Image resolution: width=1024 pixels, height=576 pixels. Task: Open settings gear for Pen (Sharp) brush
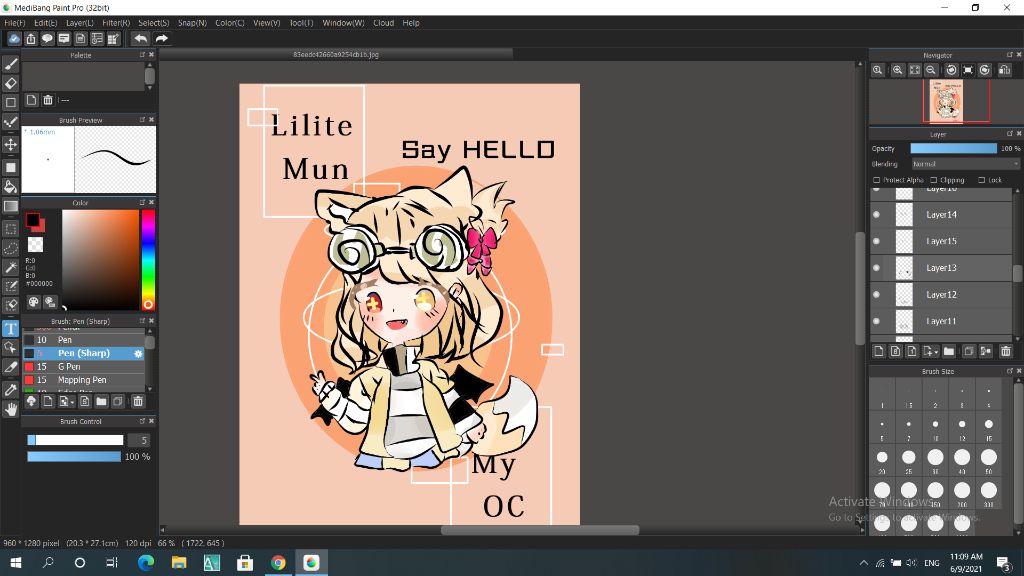coord(138,353)
